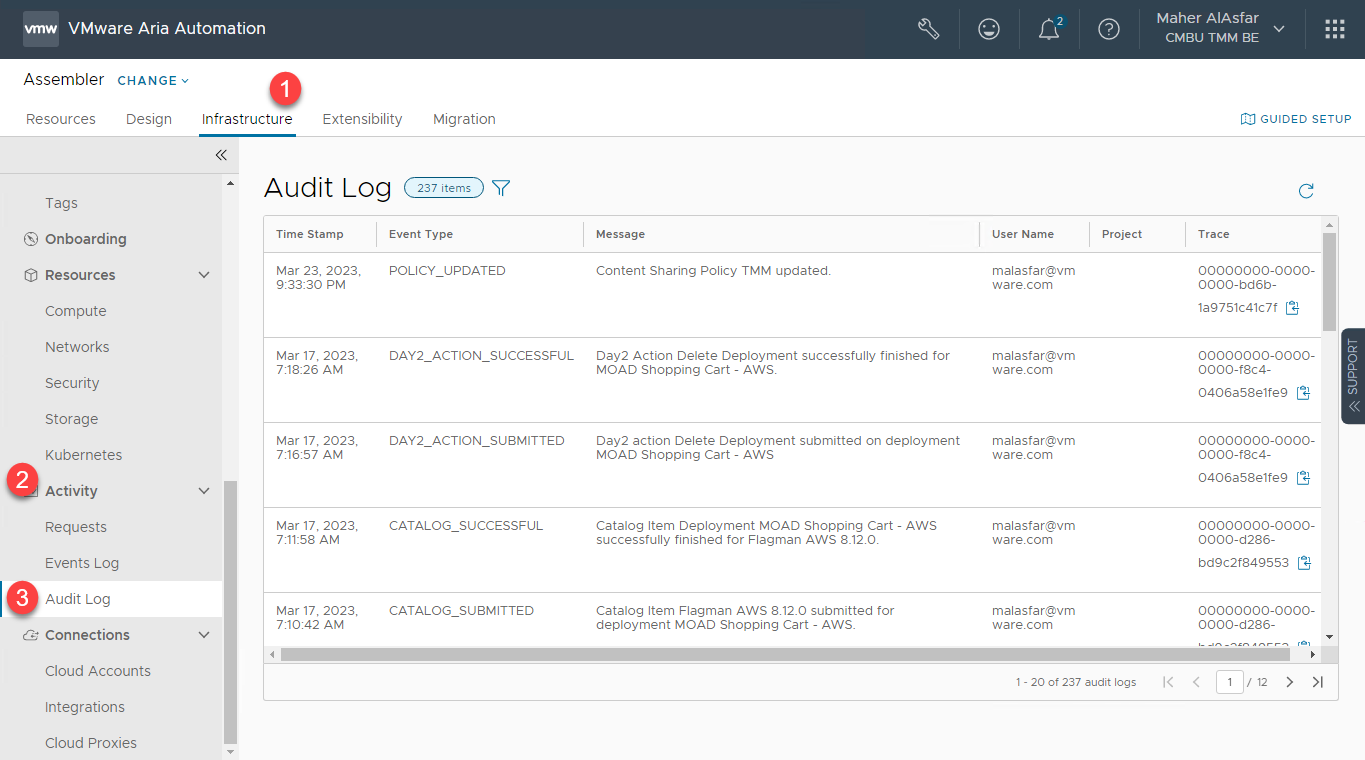Viewport: 1365px width, 760px height.
Task: Click the help question mark icon
Action: pyautogui.click(x=1109, y=29)
